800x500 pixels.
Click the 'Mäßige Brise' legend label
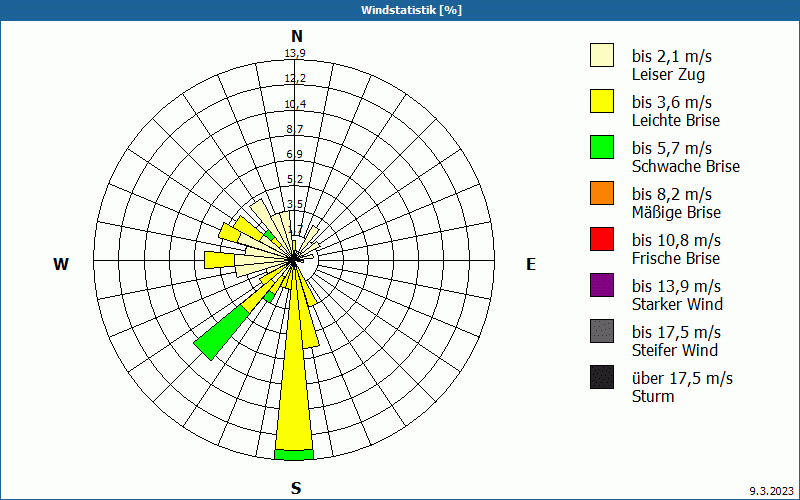(x=677, y=212)
